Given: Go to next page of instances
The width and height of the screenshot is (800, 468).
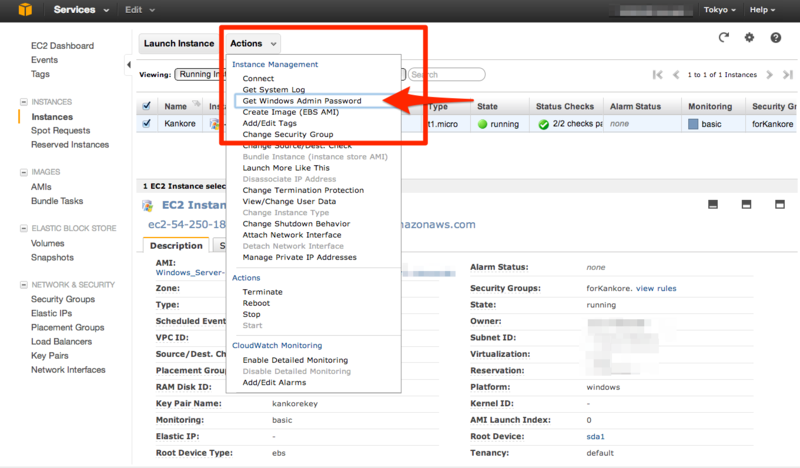Looking at the screenshot, I should click(x=769, y=75).
